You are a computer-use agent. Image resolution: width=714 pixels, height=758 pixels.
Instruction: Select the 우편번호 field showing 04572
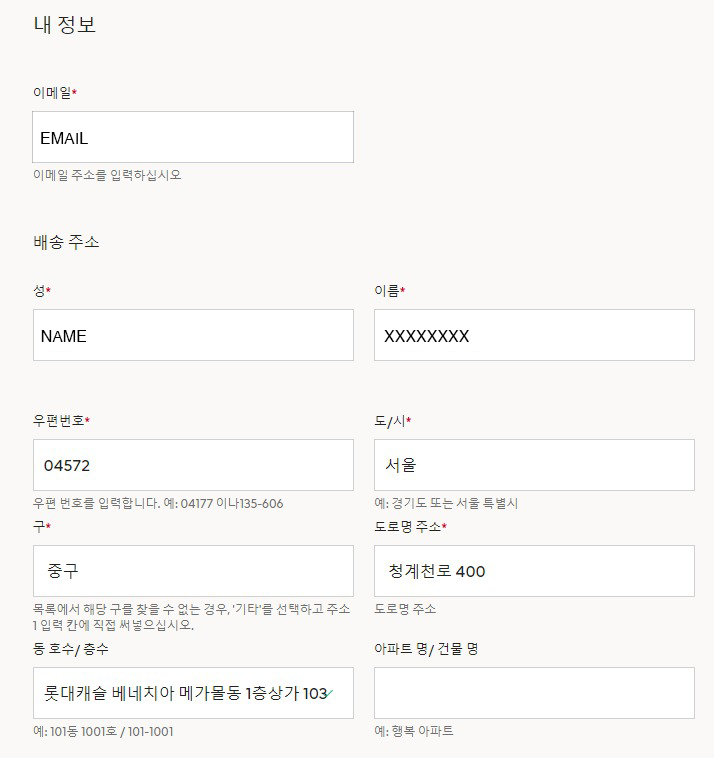tap(193, 465)
